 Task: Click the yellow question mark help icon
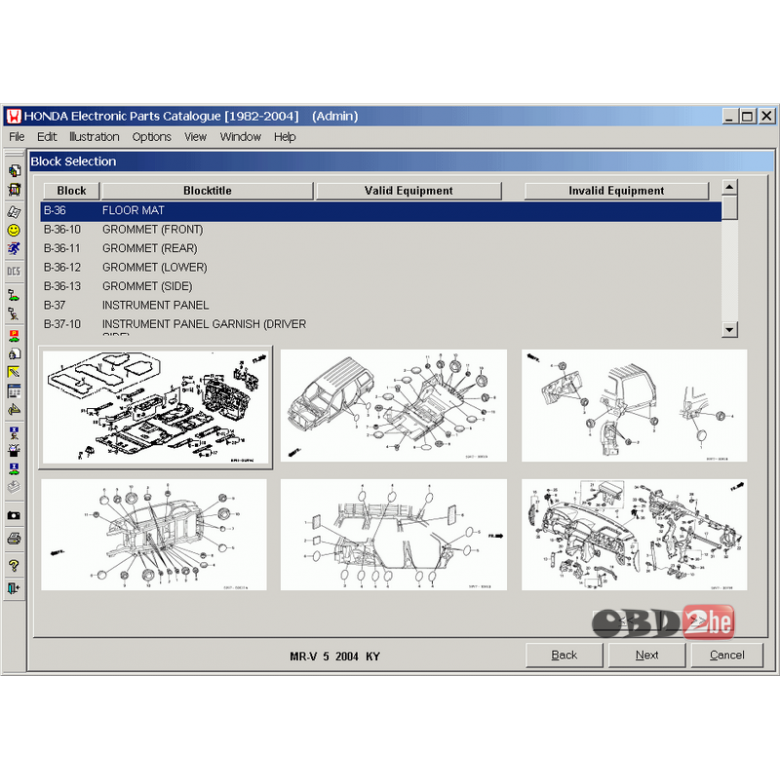(x=14, y=566)
